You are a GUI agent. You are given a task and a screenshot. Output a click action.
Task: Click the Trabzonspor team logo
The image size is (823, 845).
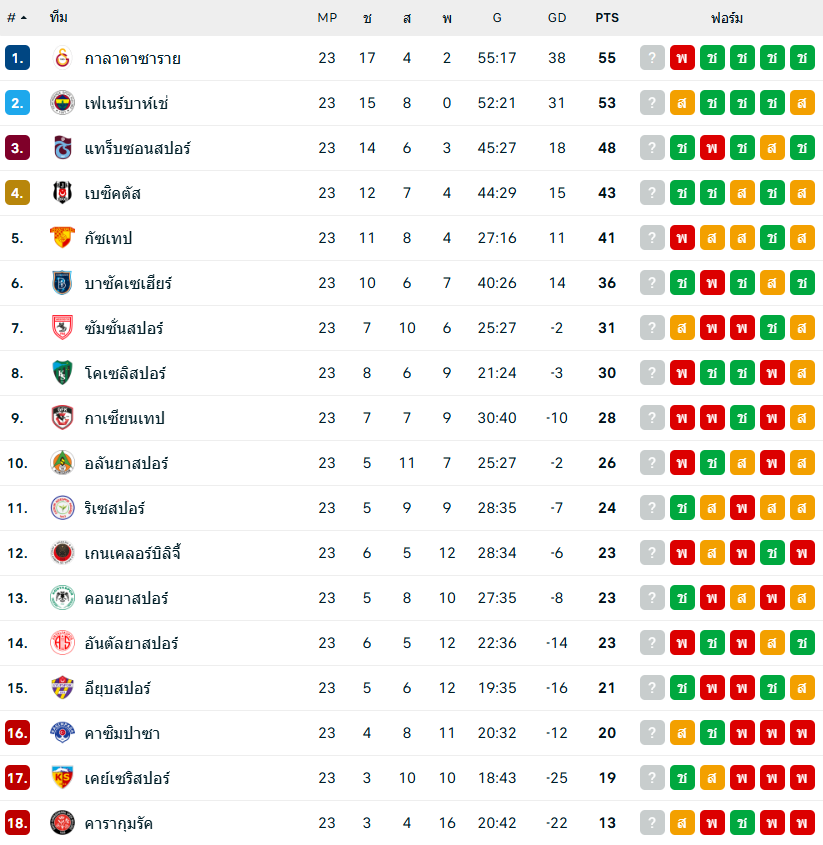[62, 148]
